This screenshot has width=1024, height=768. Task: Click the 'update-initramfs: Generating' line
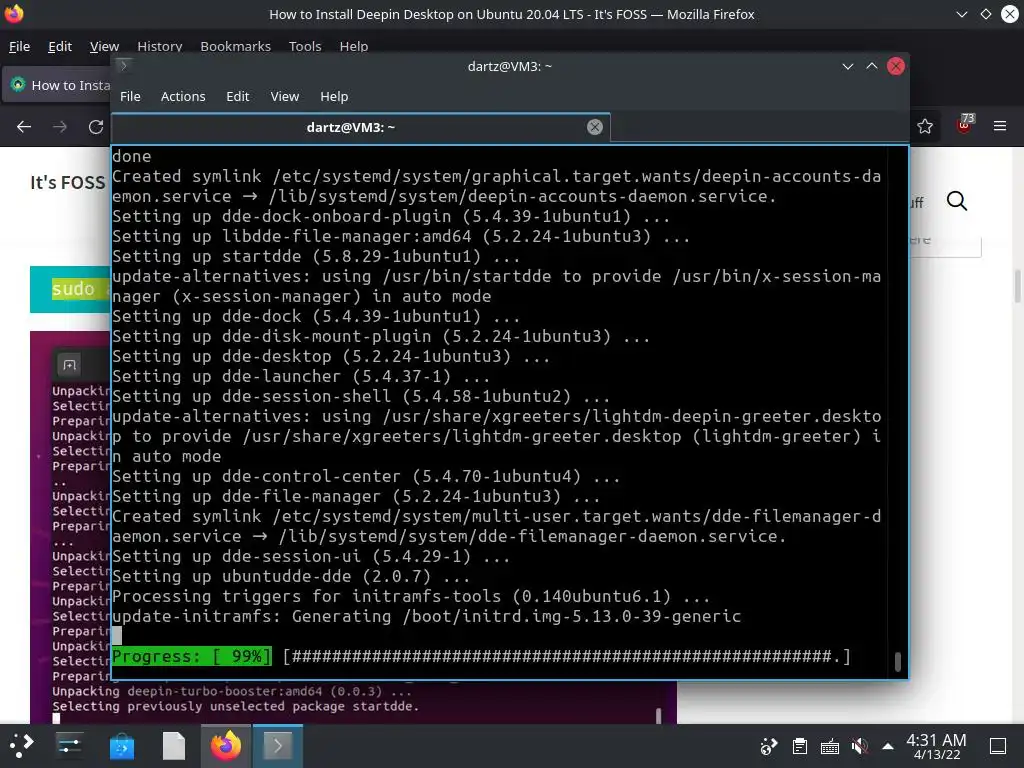pyautogui.click(x=426, y=616)
